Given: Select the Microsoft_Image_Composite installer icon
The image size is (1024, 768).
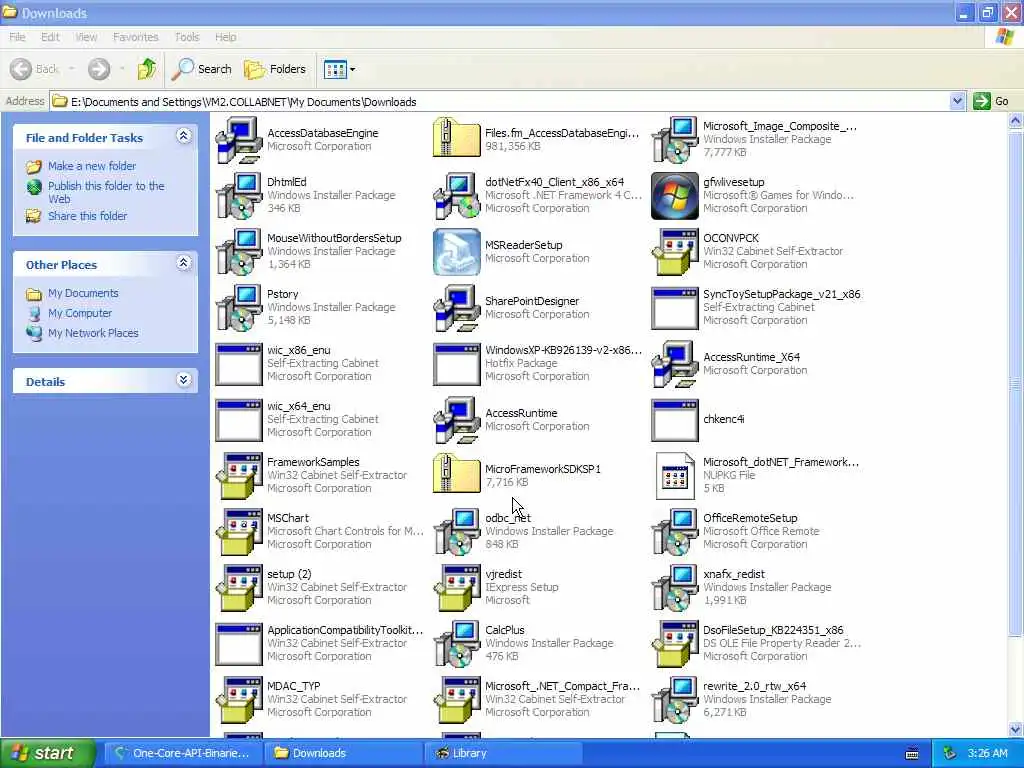Looking at the screenshot, I should 675,140.
